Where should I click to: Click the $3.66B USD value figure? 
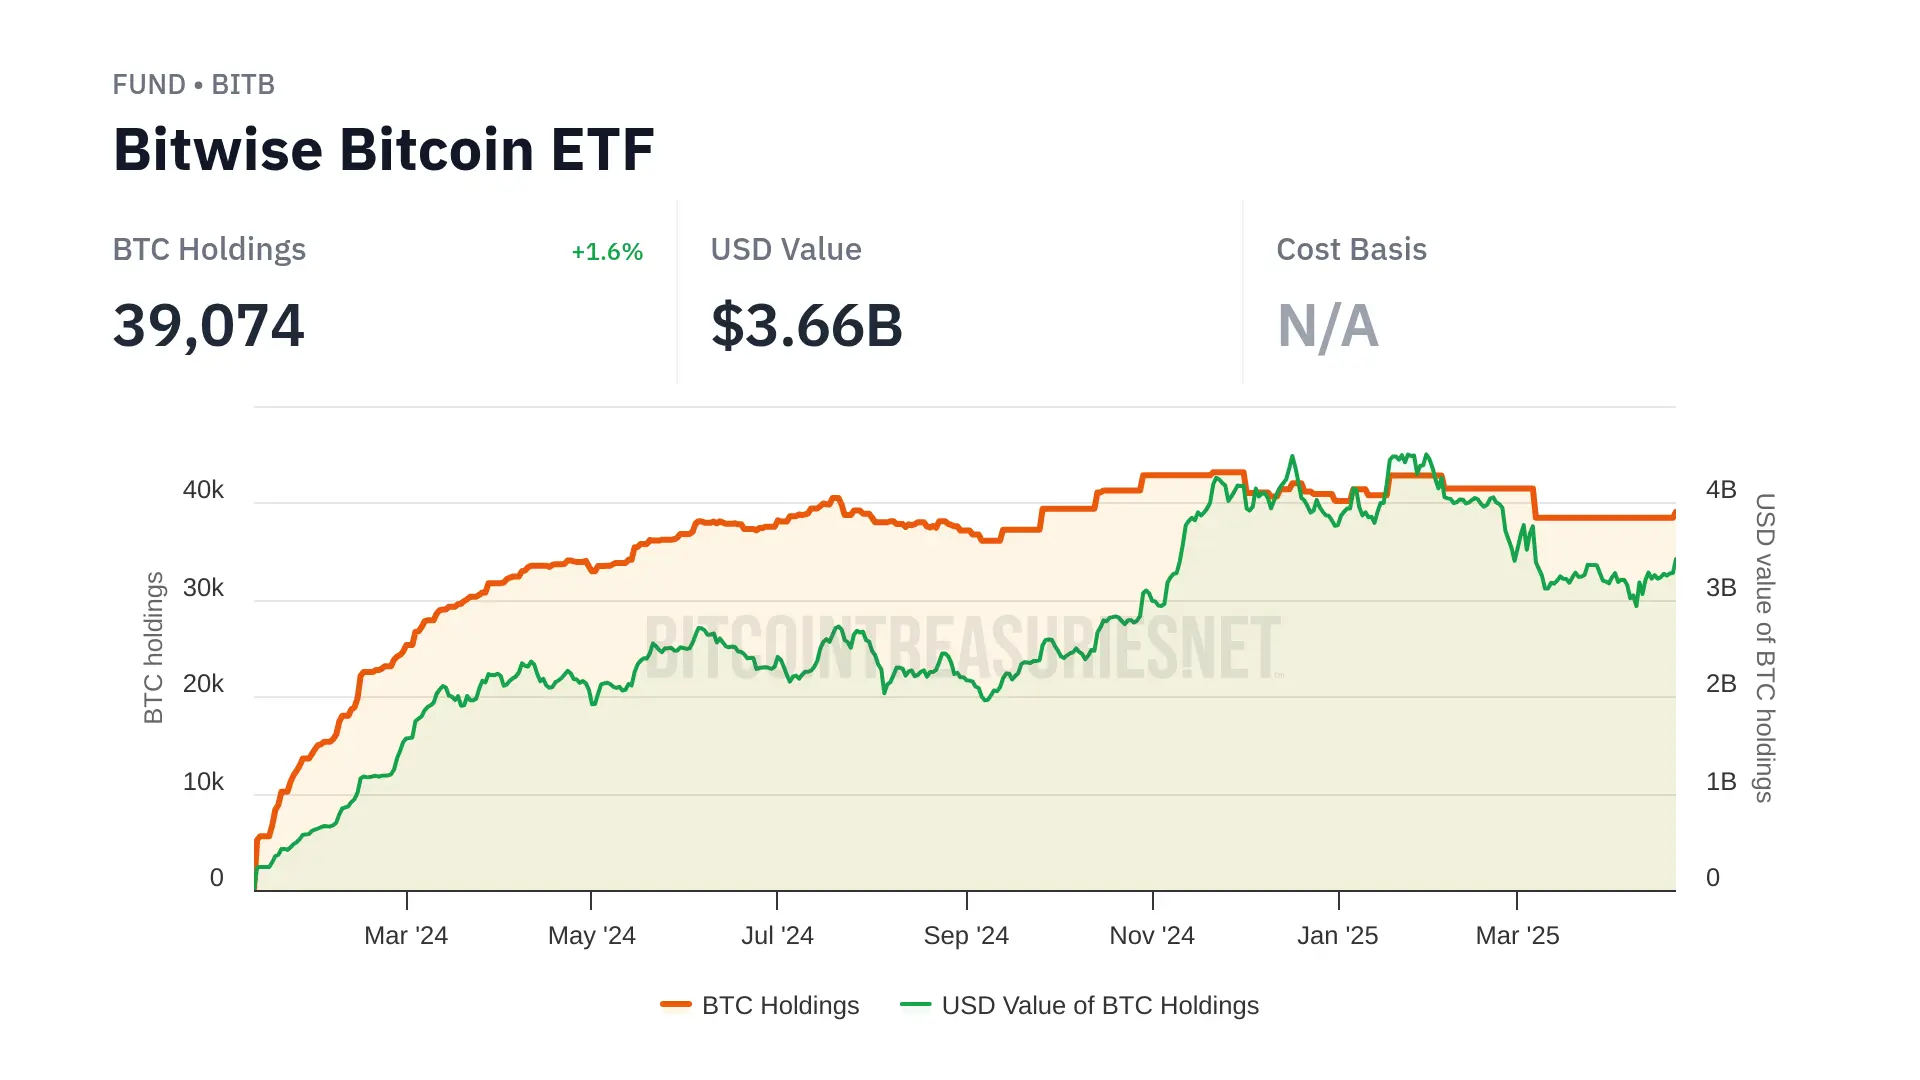point(806,326)
